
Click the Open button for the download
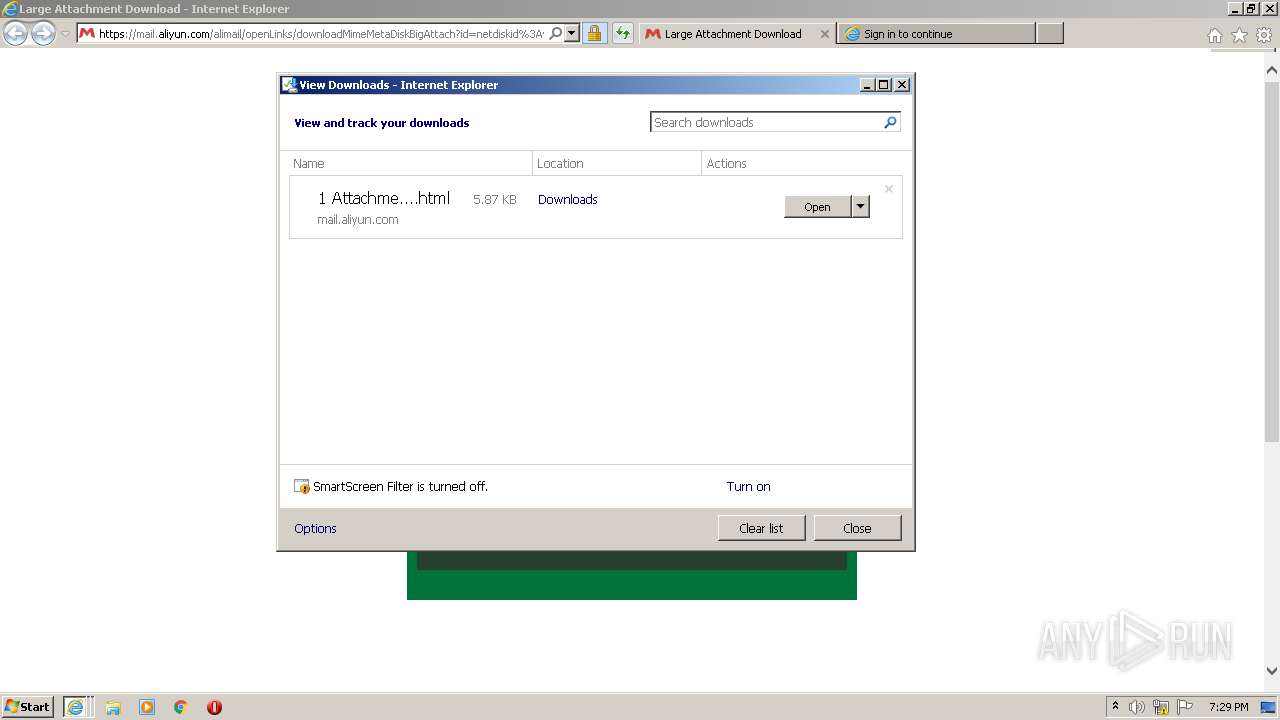click(817, 207)
